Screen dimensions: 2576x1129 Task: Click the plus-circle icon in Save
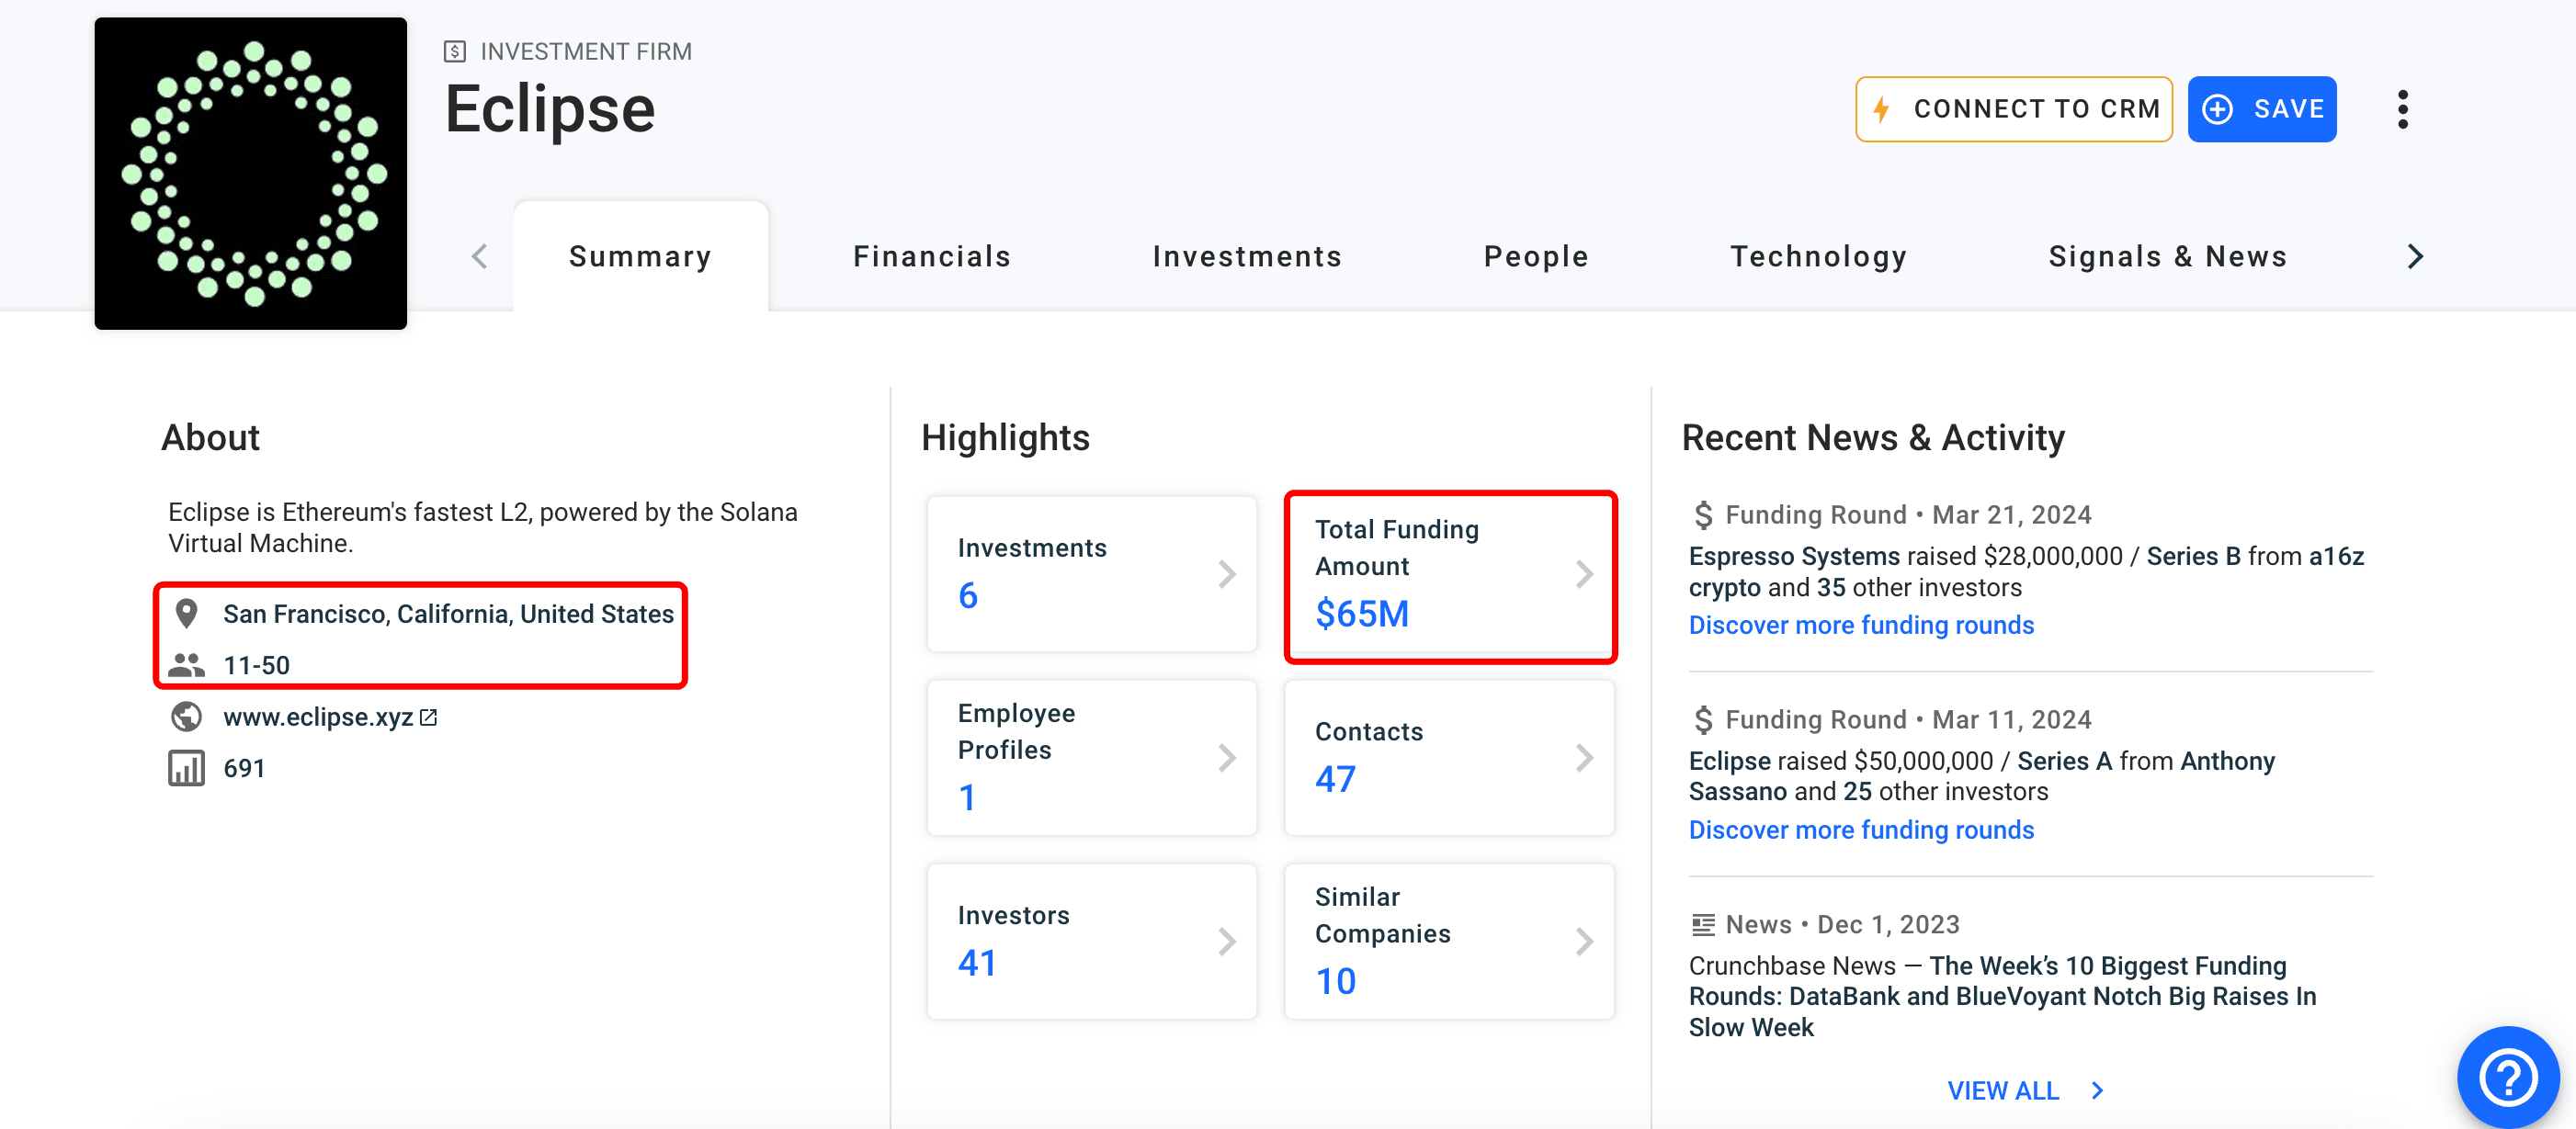[x=2217, y=109]
